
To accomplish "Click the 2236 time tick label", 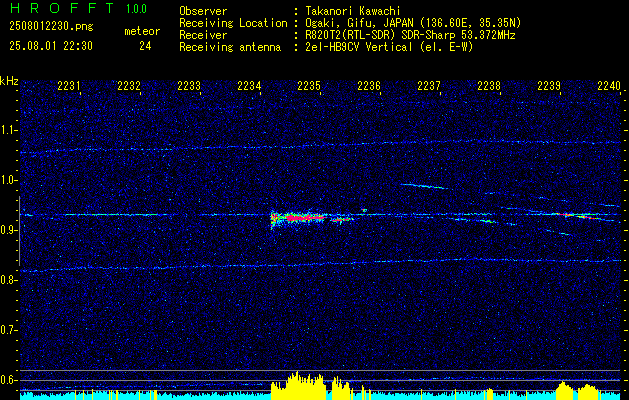I will (x=369, y=85).
